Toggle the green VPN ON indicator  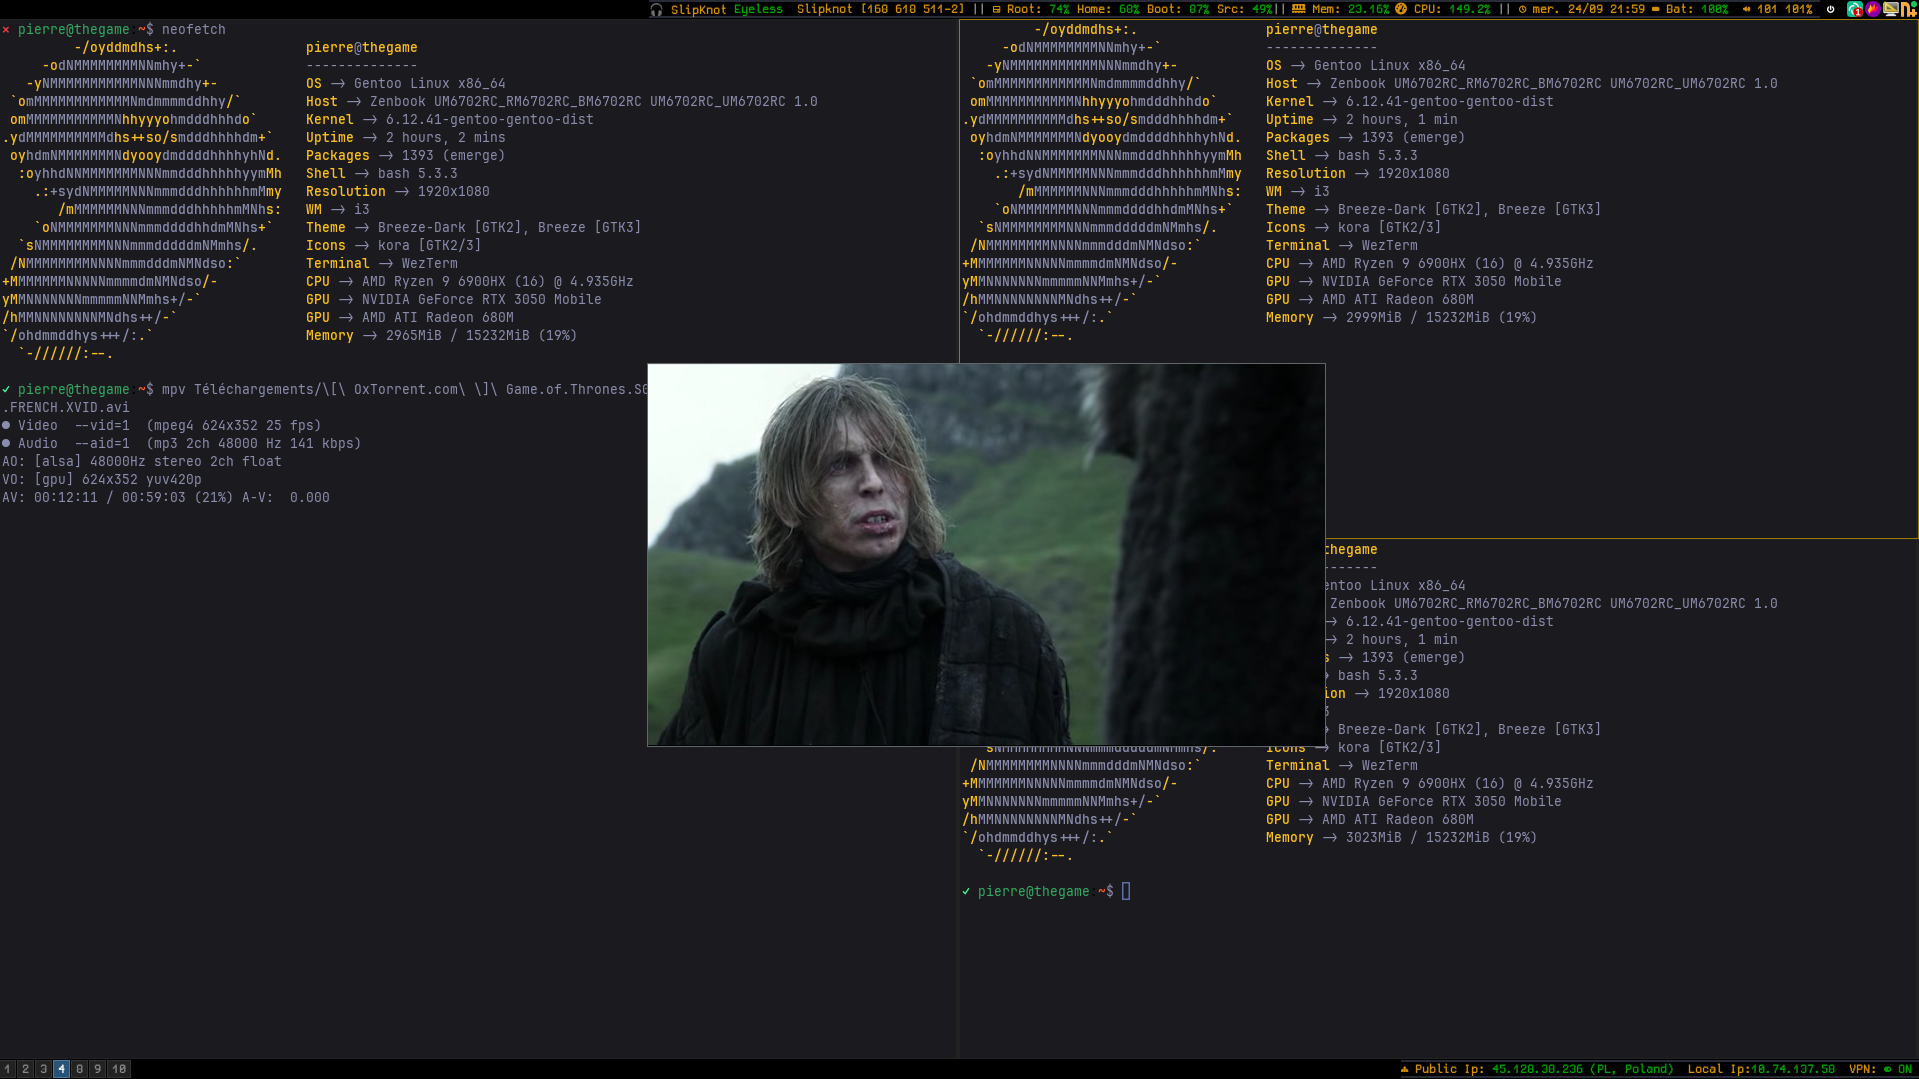point(1910,1069)
